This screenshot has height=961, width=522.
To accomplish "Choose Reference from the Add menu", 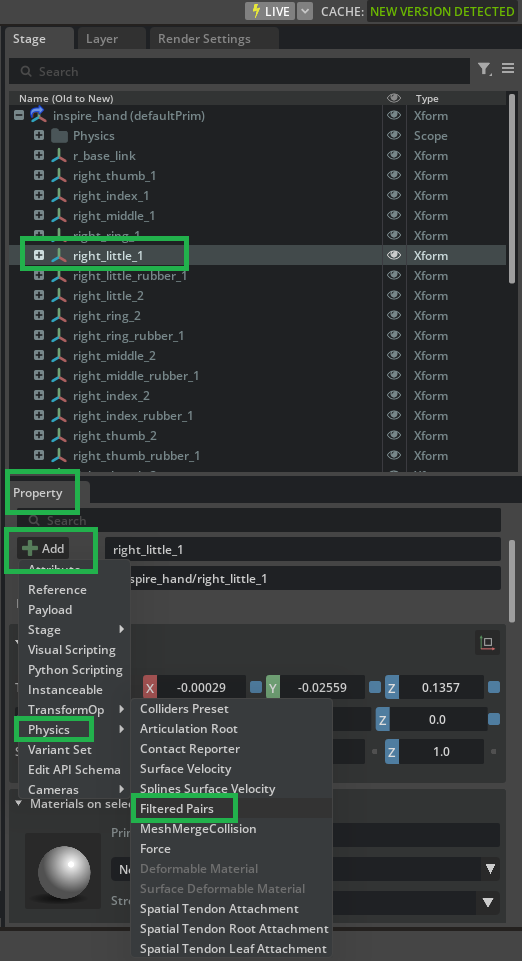I will coord(57,590).
